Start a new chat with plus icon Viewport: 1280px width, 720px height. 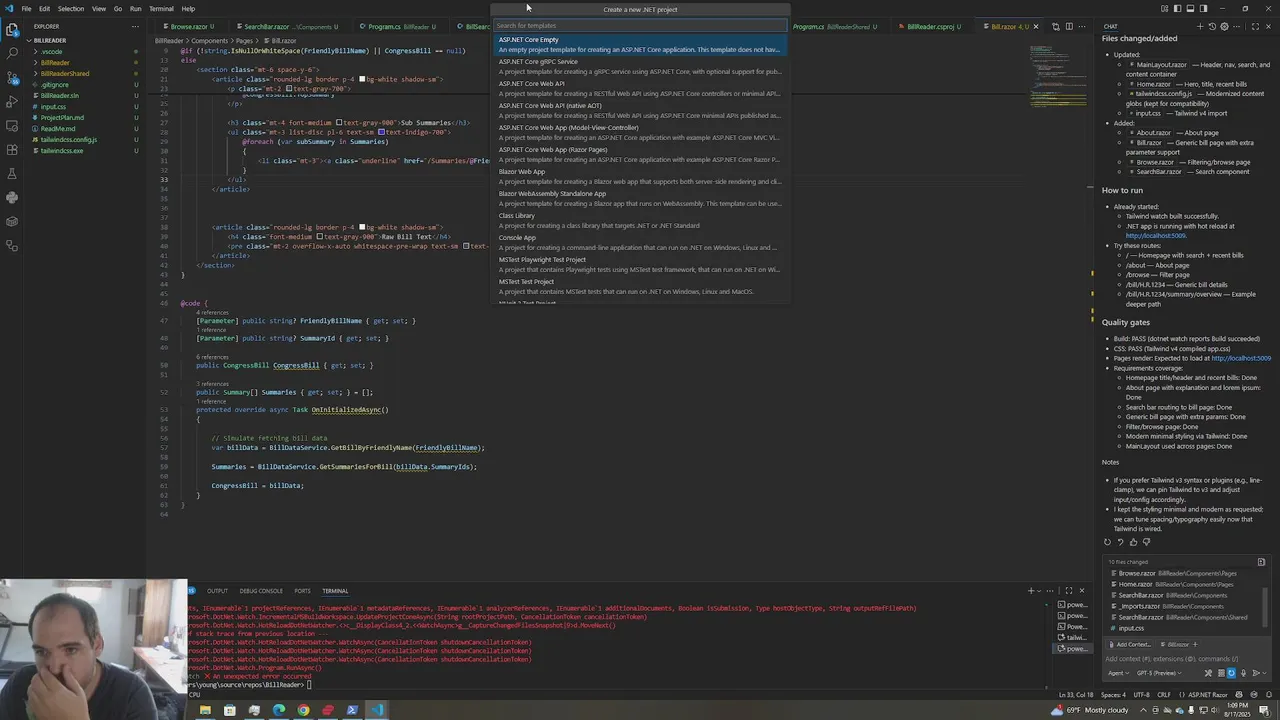coord(1200,26)
